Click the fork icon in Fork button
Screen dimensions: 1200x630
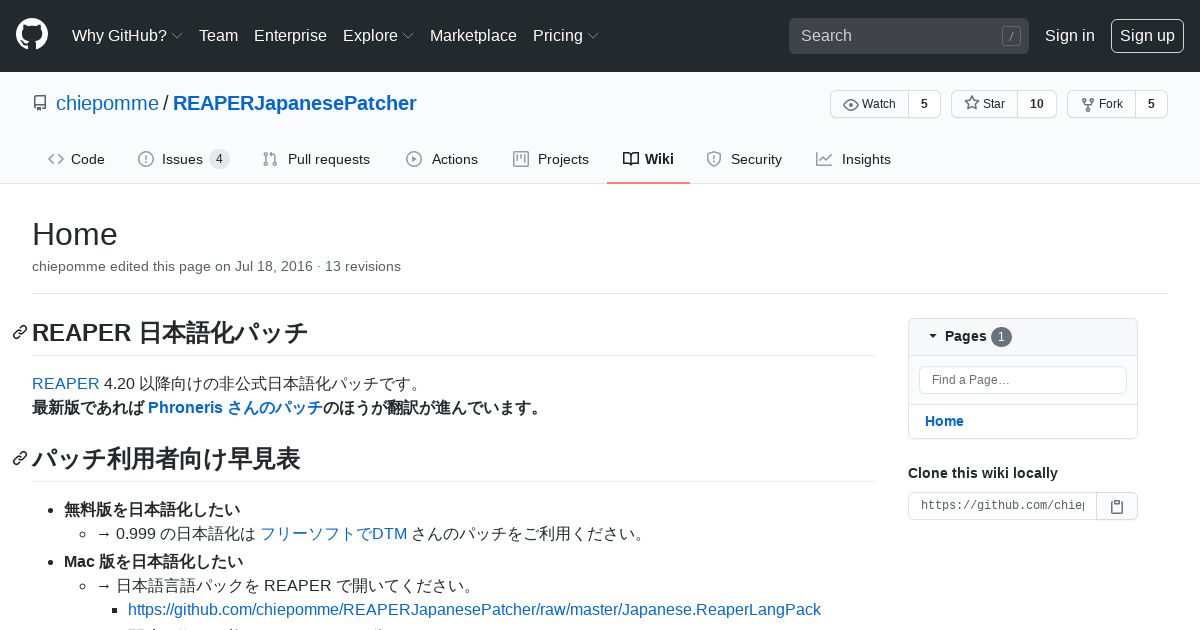click(x=1088, y=104)
